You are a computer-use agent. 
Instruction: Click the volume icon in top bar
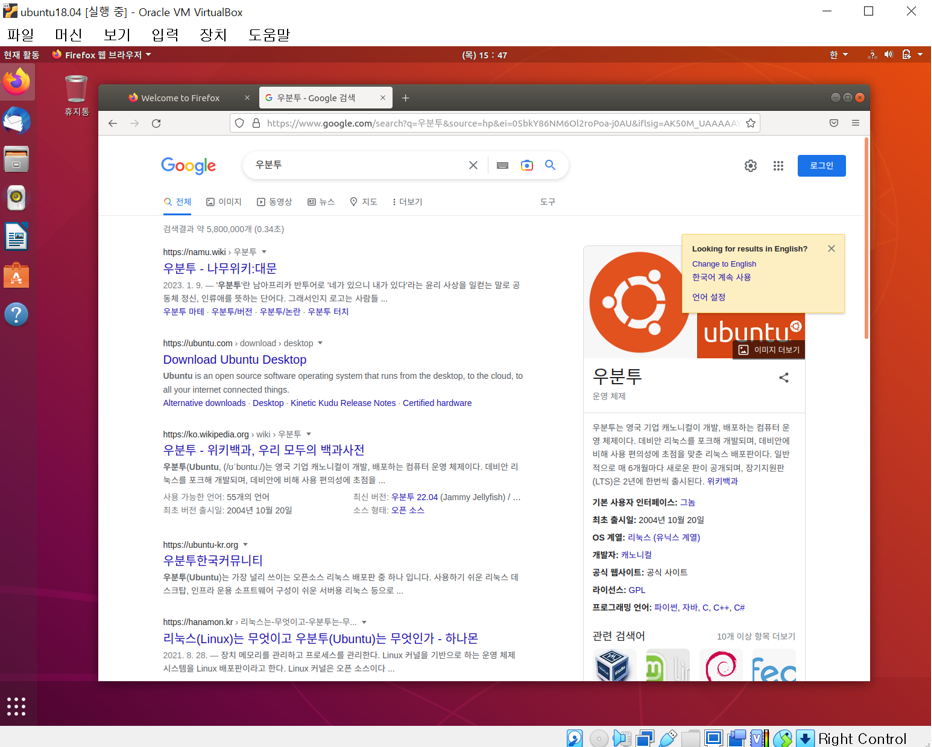point(889,55)
